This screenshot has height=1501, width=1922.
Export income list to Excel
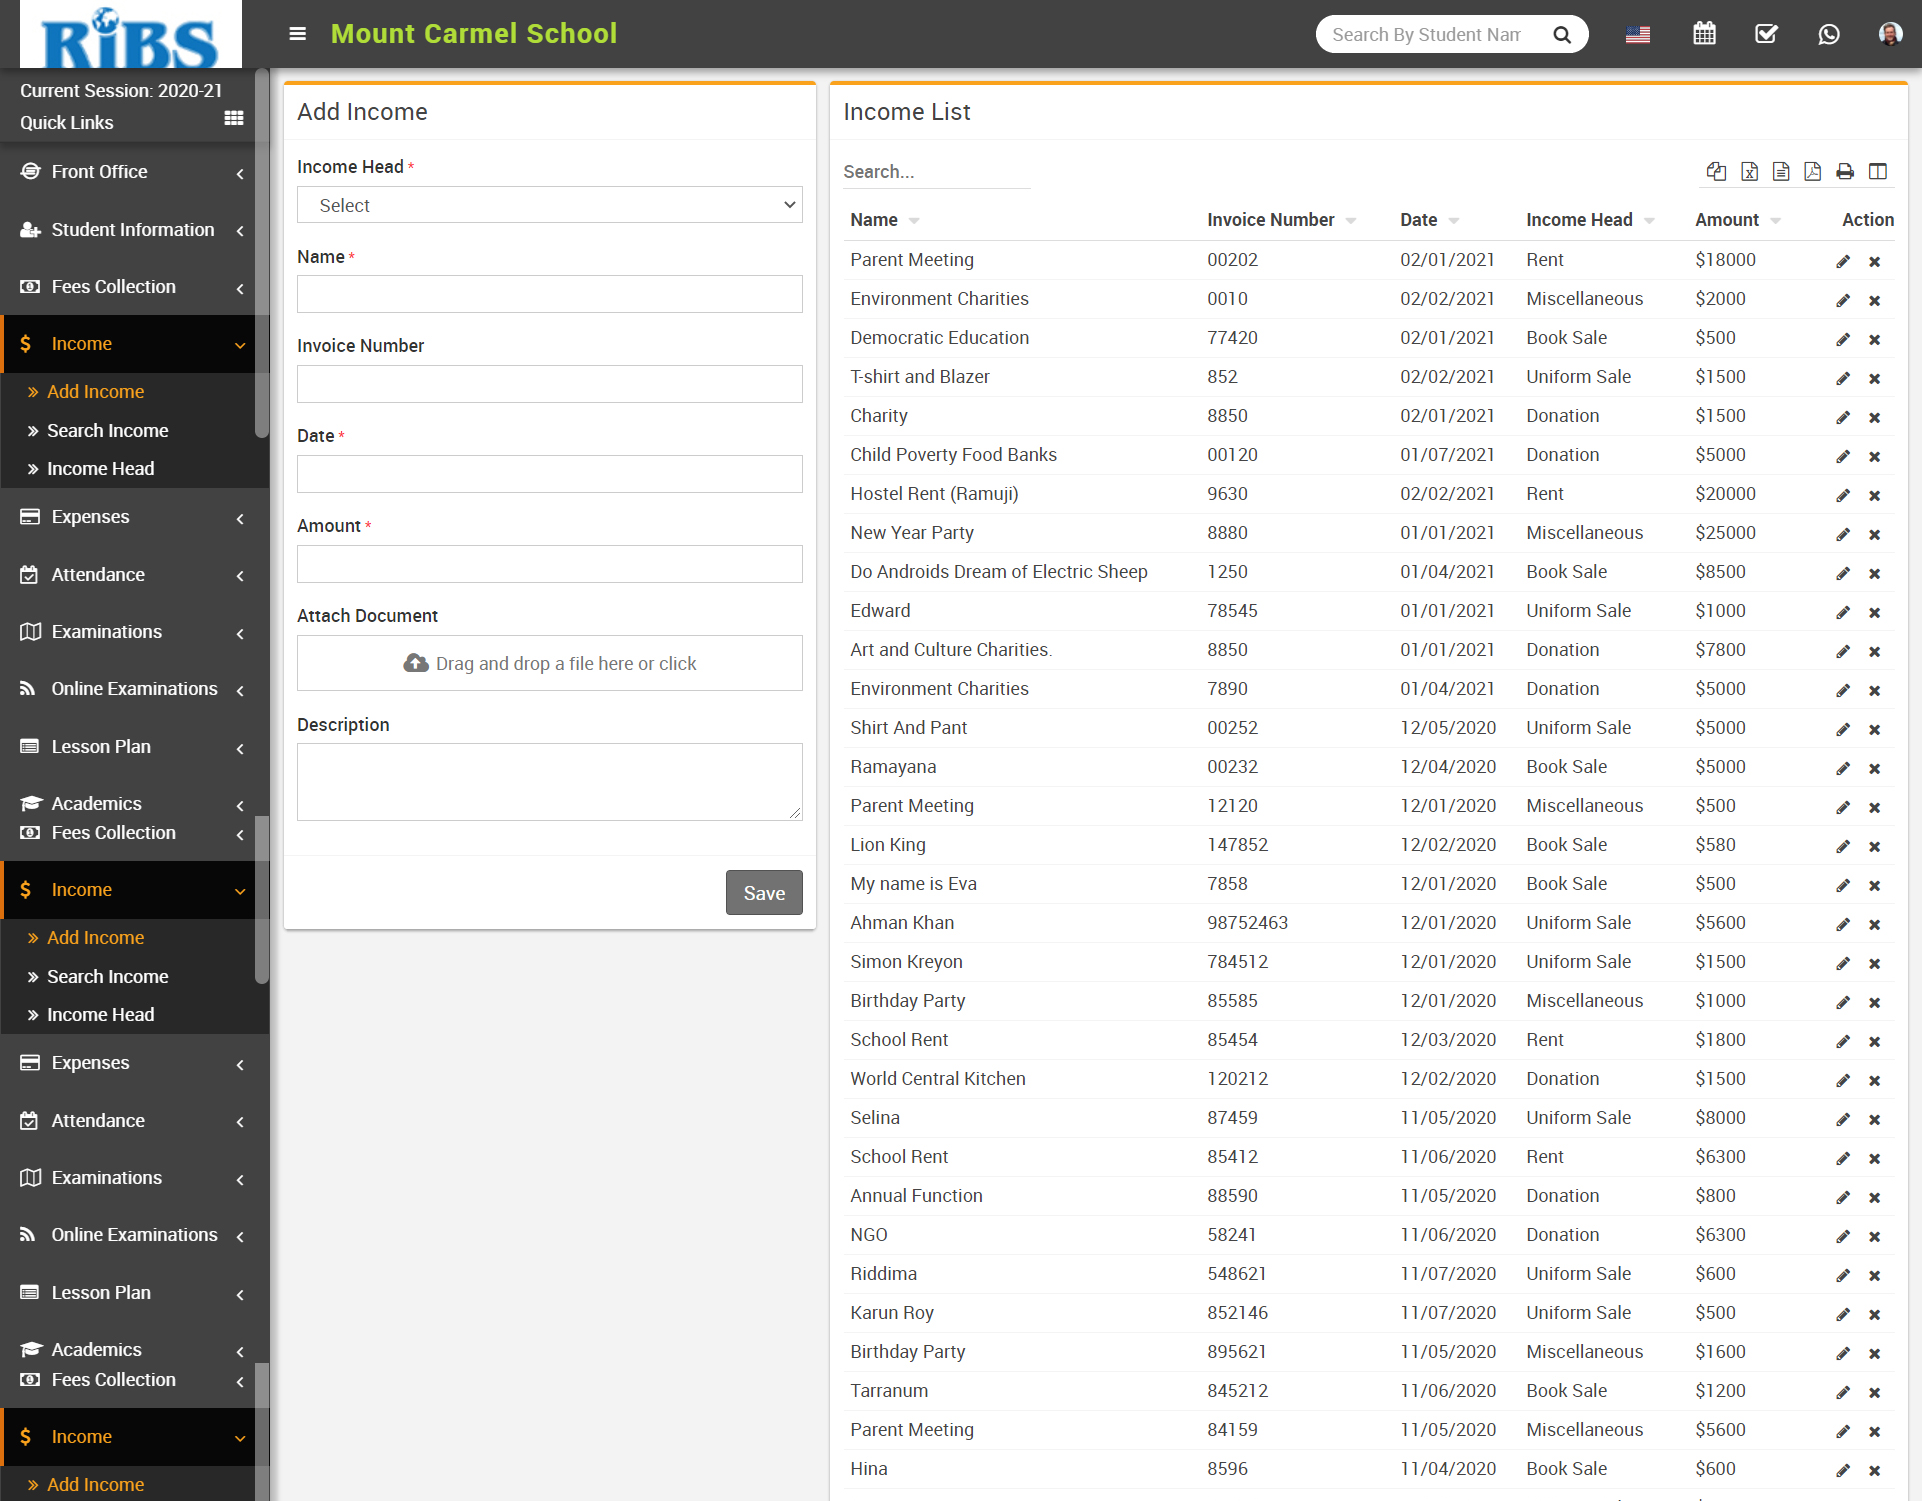pos(1749,172)
